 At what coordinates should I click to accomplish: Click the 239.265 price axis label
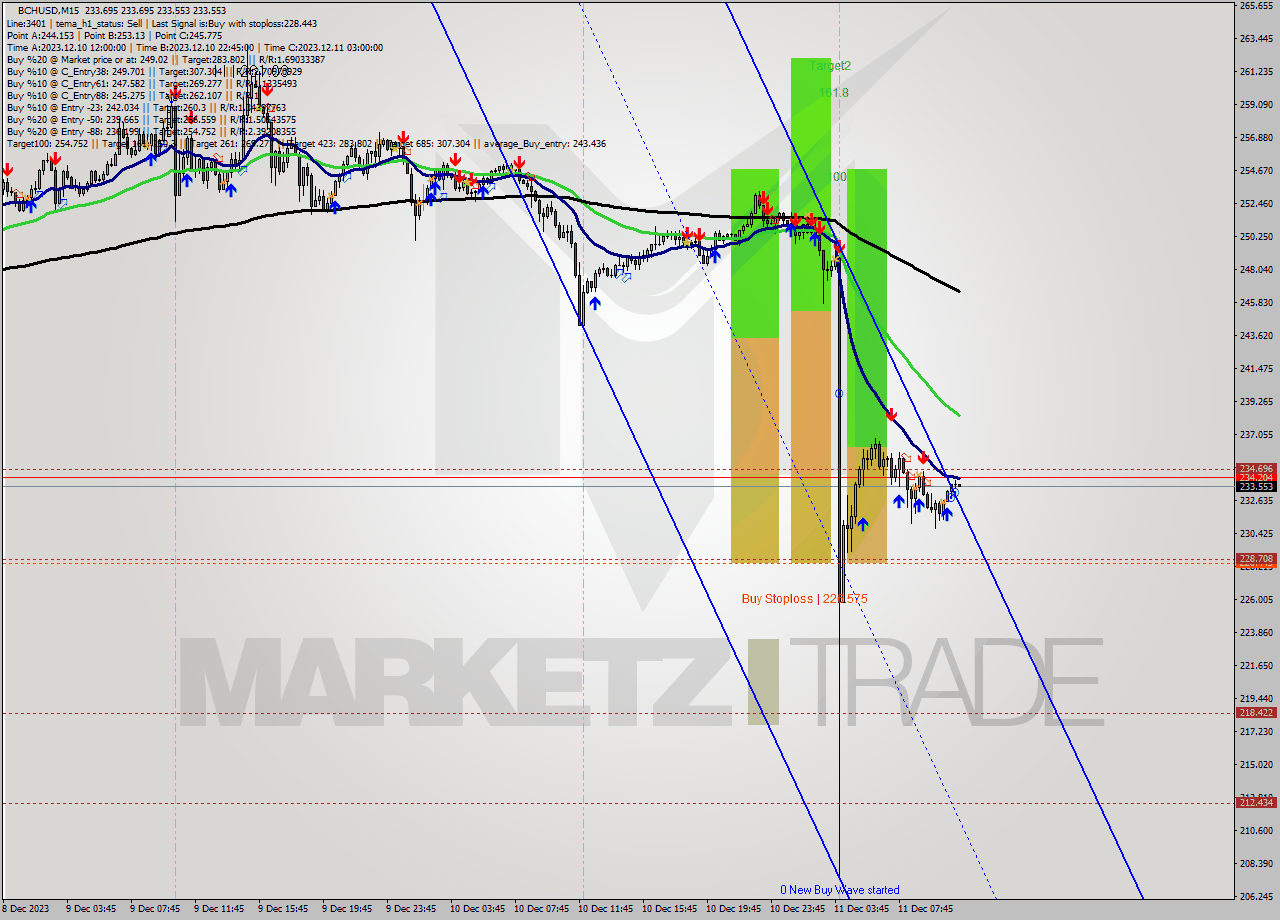(1256, 401)
